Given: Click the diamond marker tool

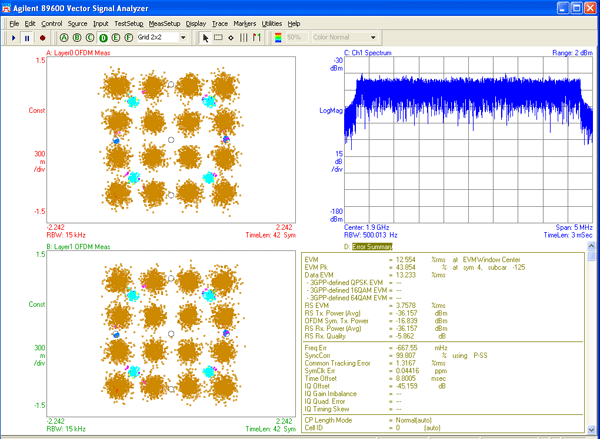Looking at the screenshot, I should (232, 37).
